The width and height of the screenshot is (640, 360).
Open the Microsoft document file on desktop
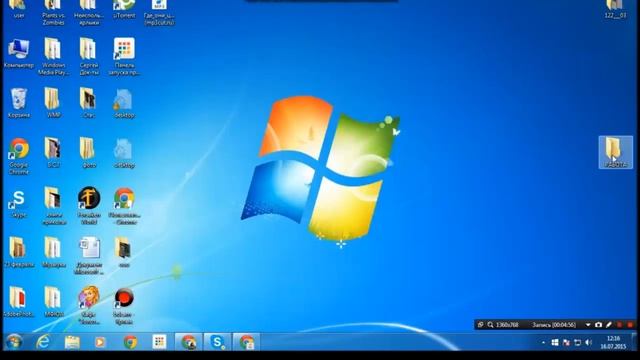89,256
